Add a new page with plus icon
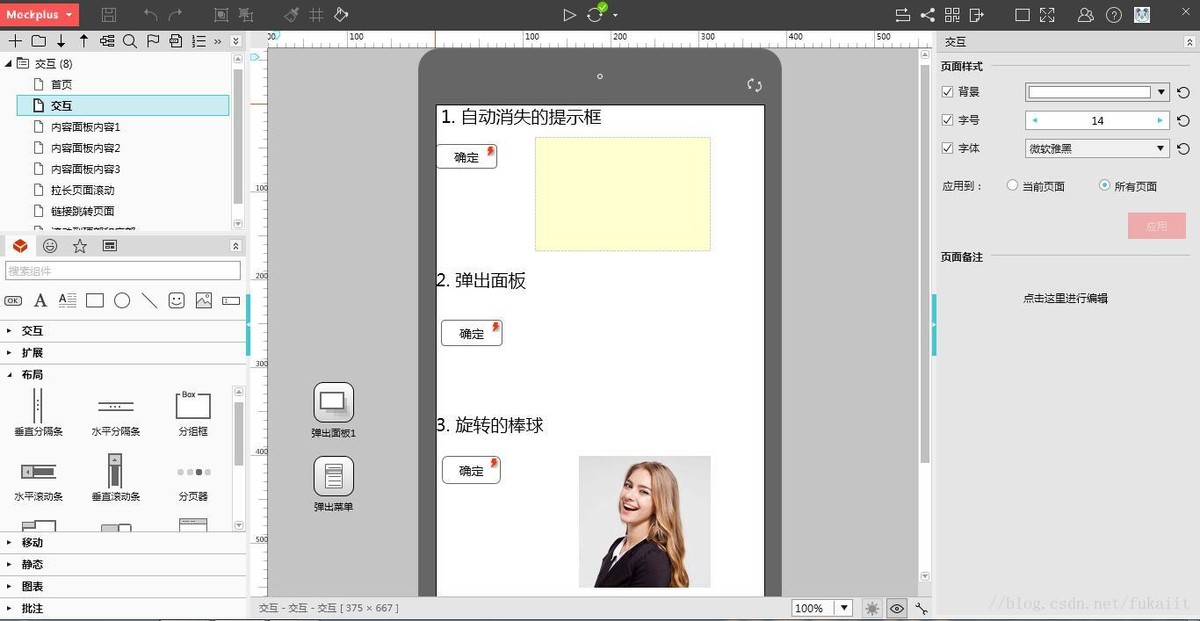Screen dimensions: 1200x621 (15, 41)
